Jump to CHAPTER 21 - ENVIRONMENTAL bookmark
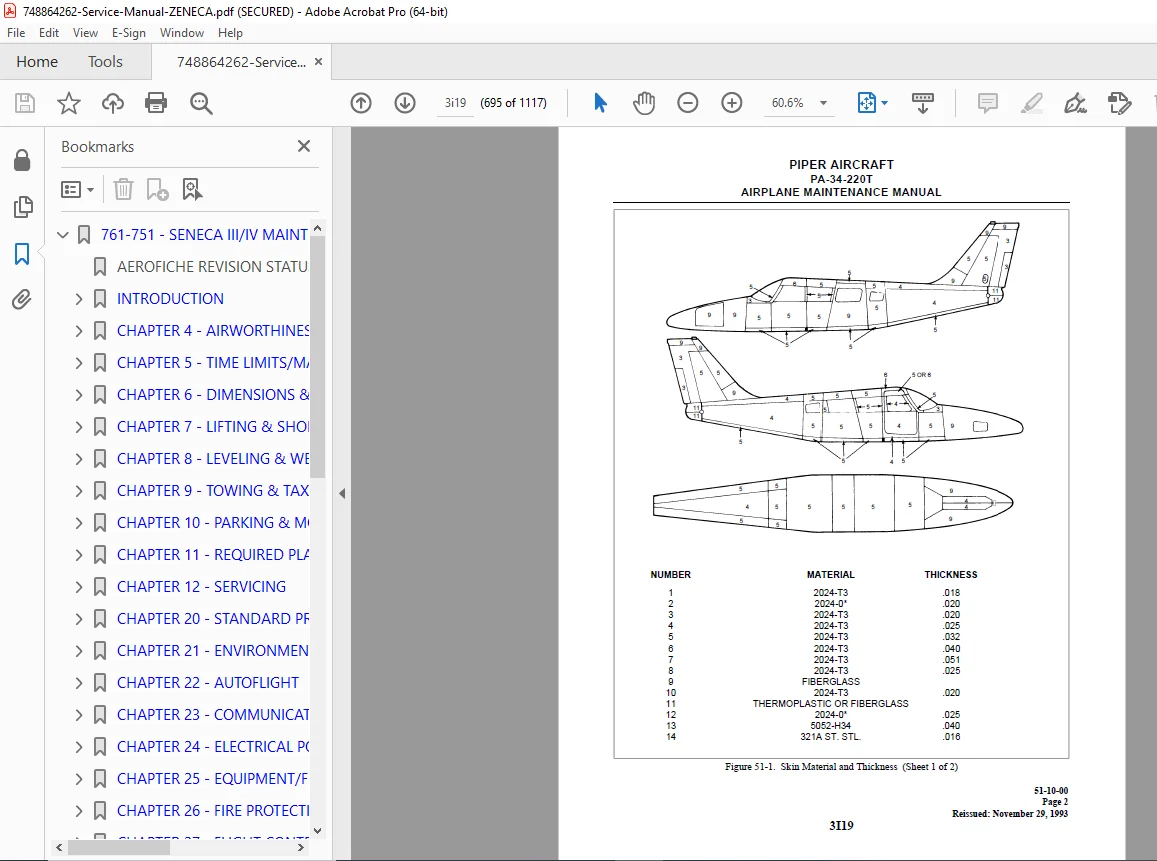Image resolution: width=1157 pixels, height=861 pixels. [x=213, y=651]
